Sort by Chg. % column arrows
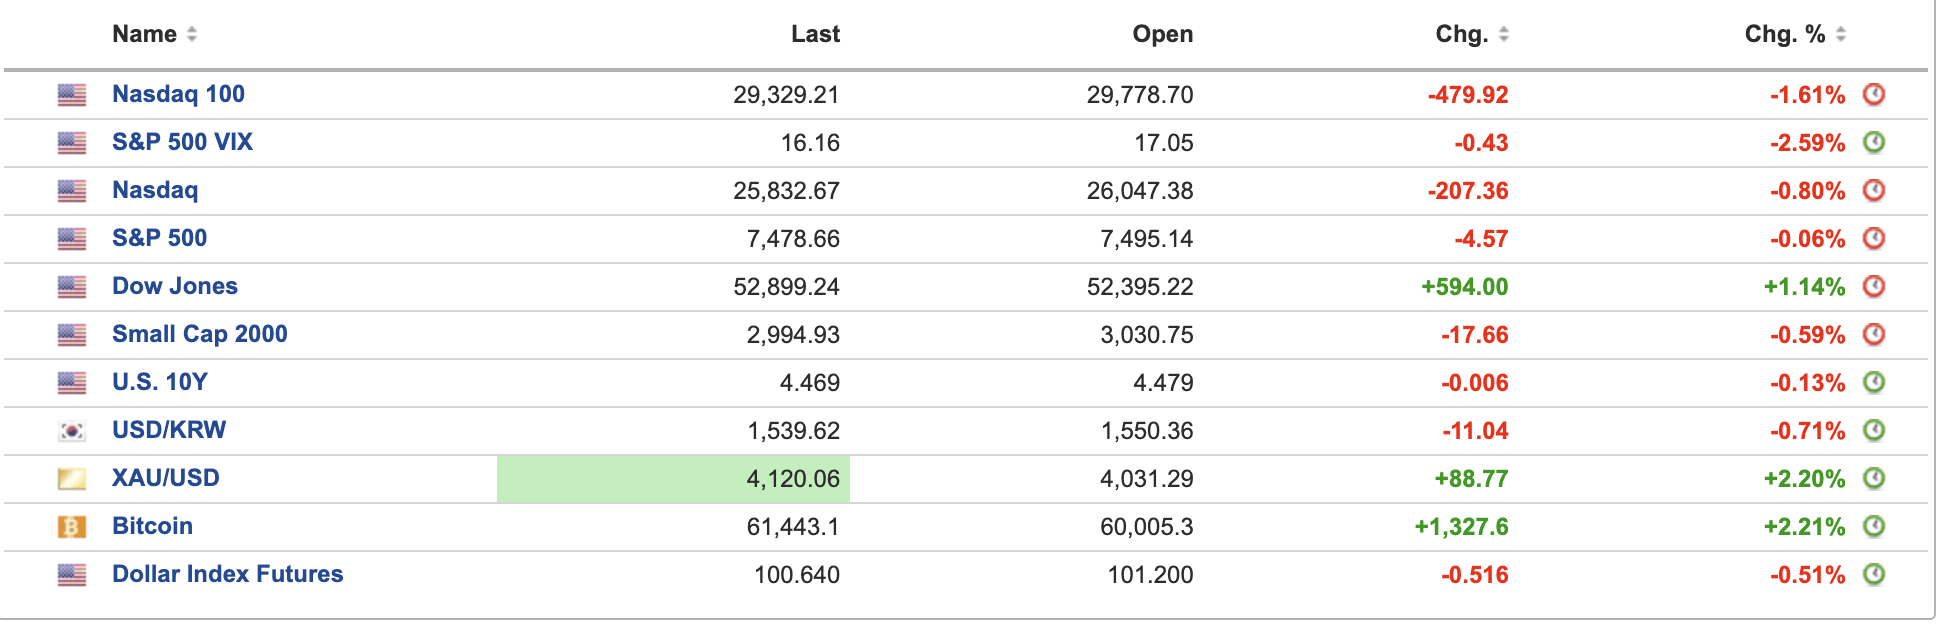Screen dimensions: 1948x630 coord(1840,34)
